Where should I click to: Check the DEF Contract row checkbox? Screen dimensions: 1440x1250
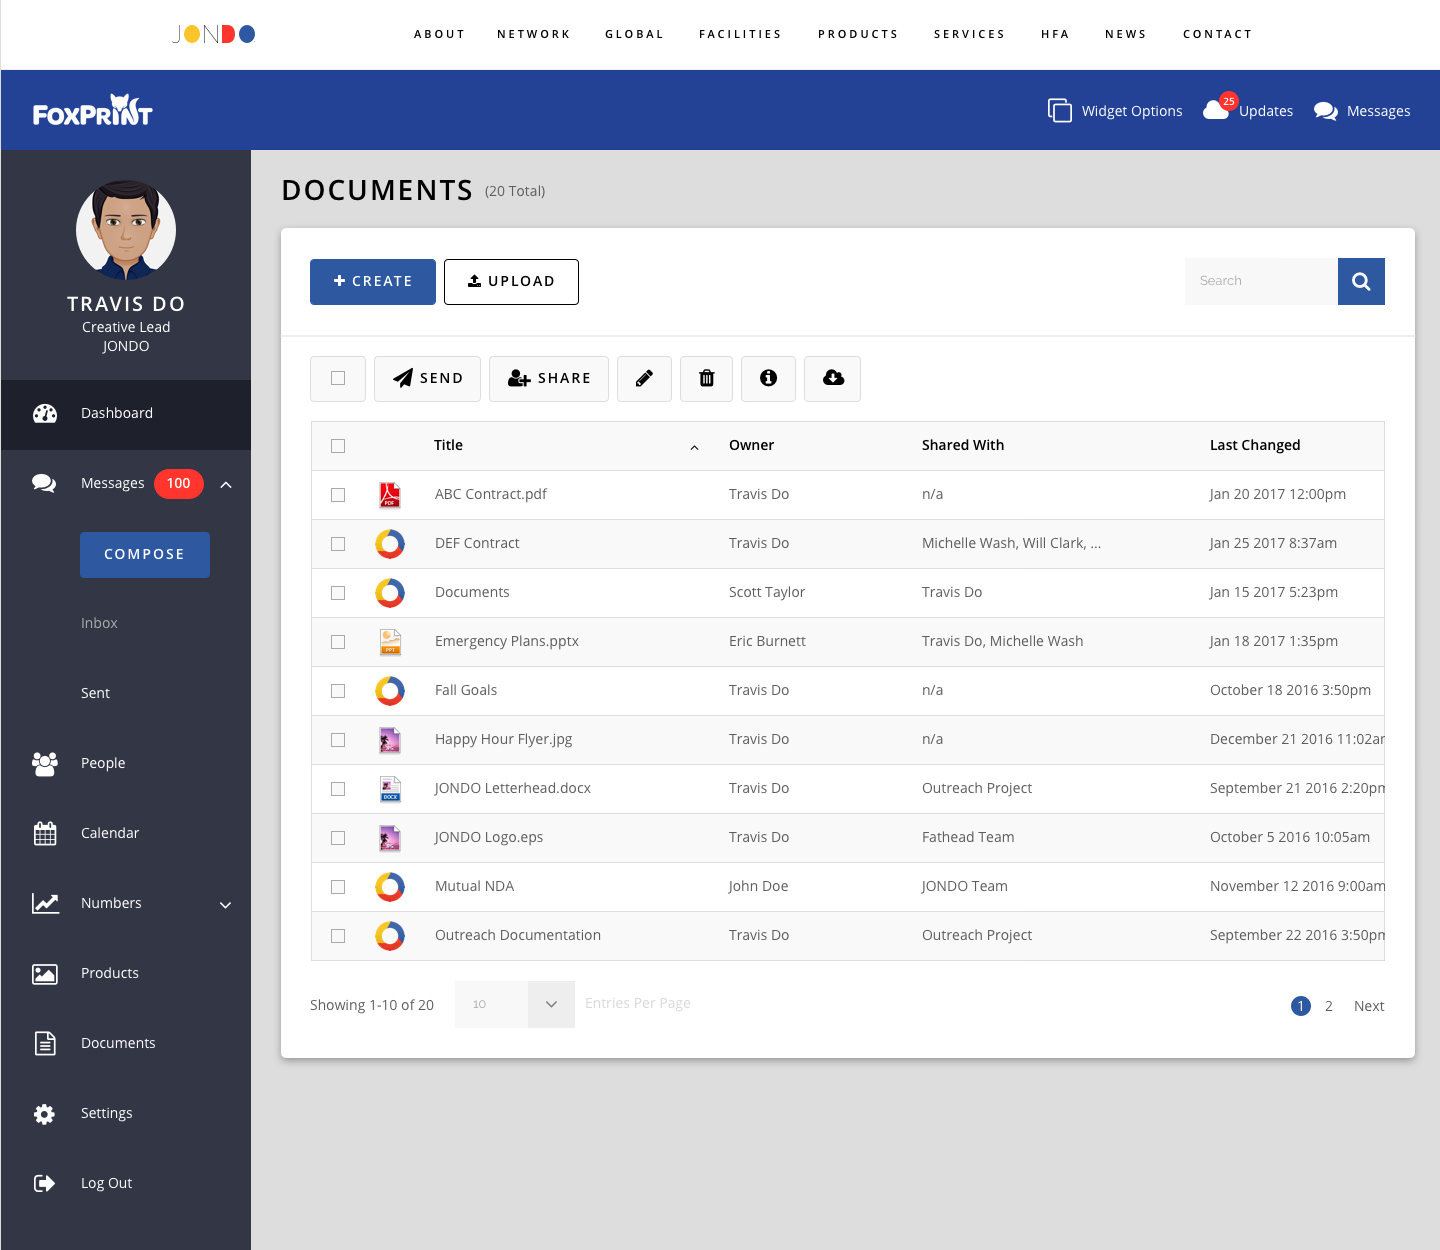338,544
